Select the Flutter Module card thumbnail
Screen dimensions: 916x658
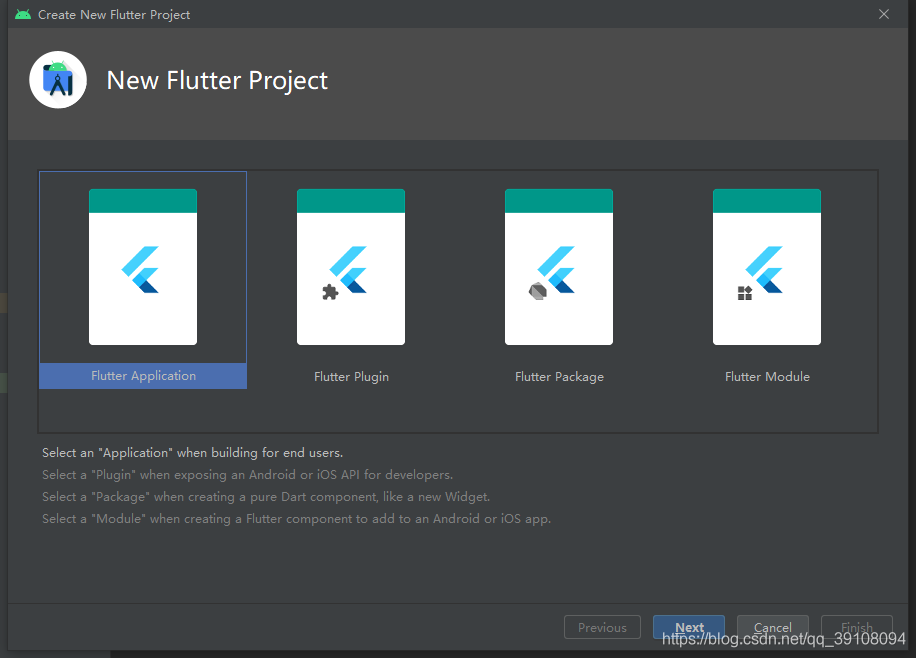(x=766, y=266)
